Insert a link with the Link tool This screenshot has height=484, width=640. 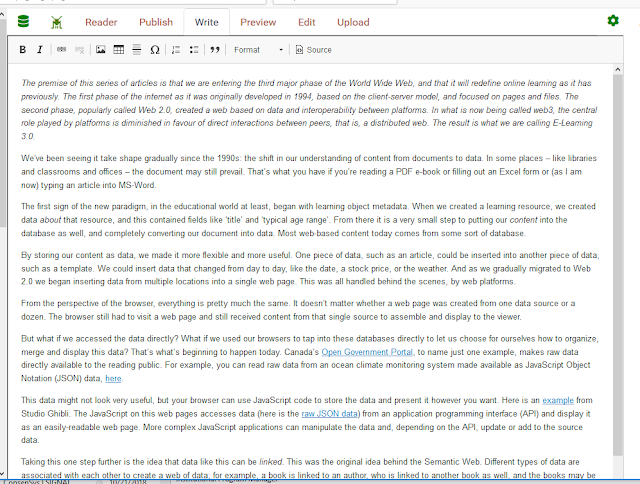[62, 50]
